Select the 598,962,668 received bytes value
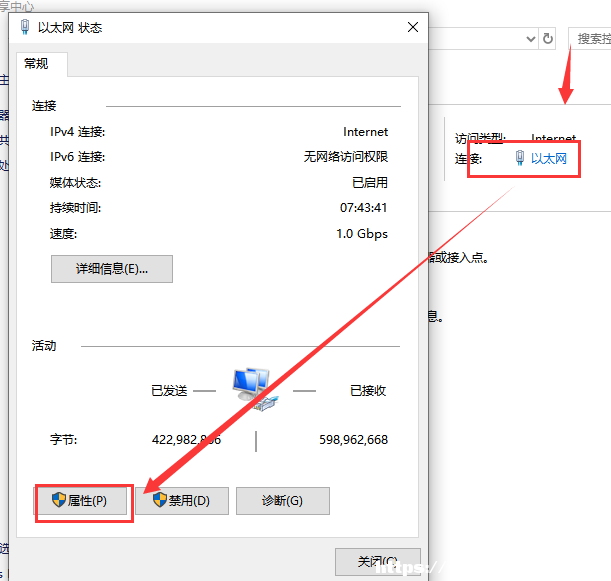This screenshot has height=581, width=611. click(353, 440)
